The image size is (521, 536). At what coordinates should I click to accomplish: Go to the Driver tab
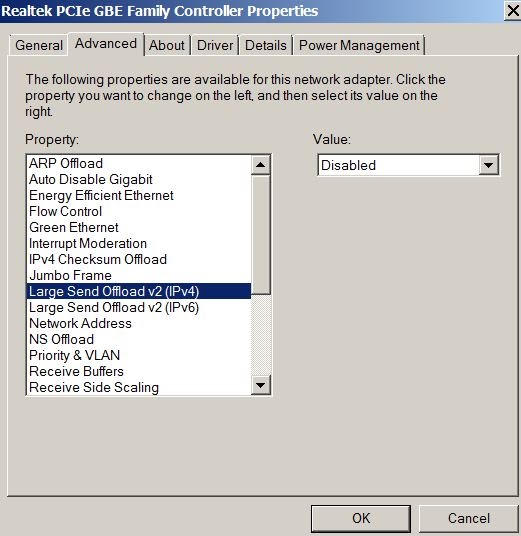(215, 45)
